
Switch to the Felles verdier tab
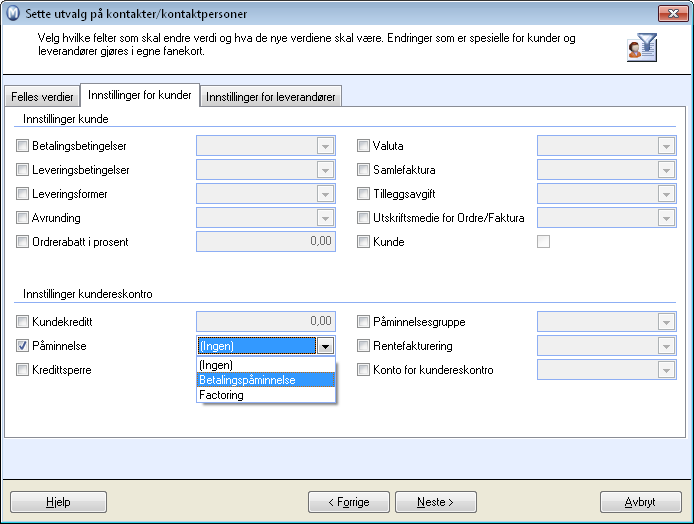pyautogui.click(x=42, y=96)
